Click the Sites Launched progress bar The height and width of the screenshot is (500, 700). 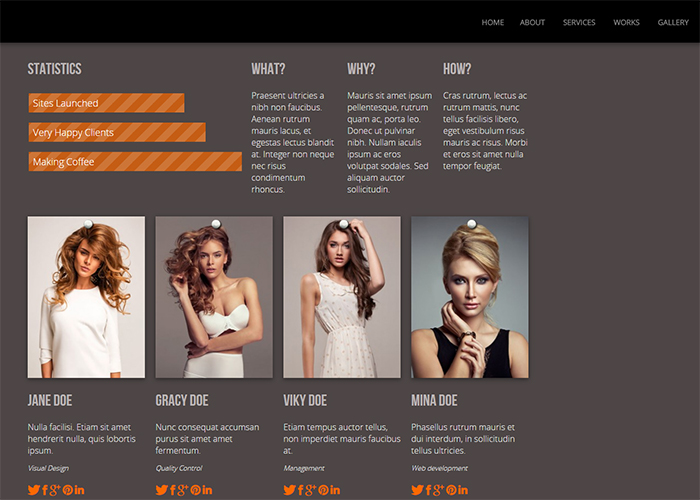[106, 103]
